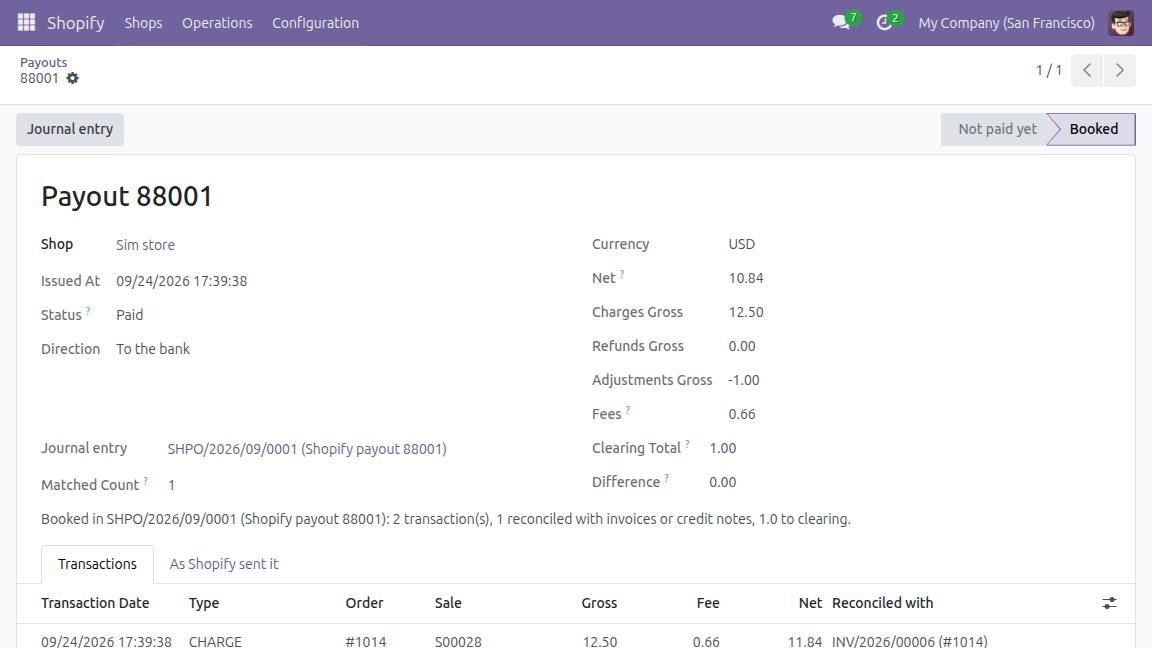
Task: Navigate back to Payouts breadcrumb
Action: pos(43,62)
